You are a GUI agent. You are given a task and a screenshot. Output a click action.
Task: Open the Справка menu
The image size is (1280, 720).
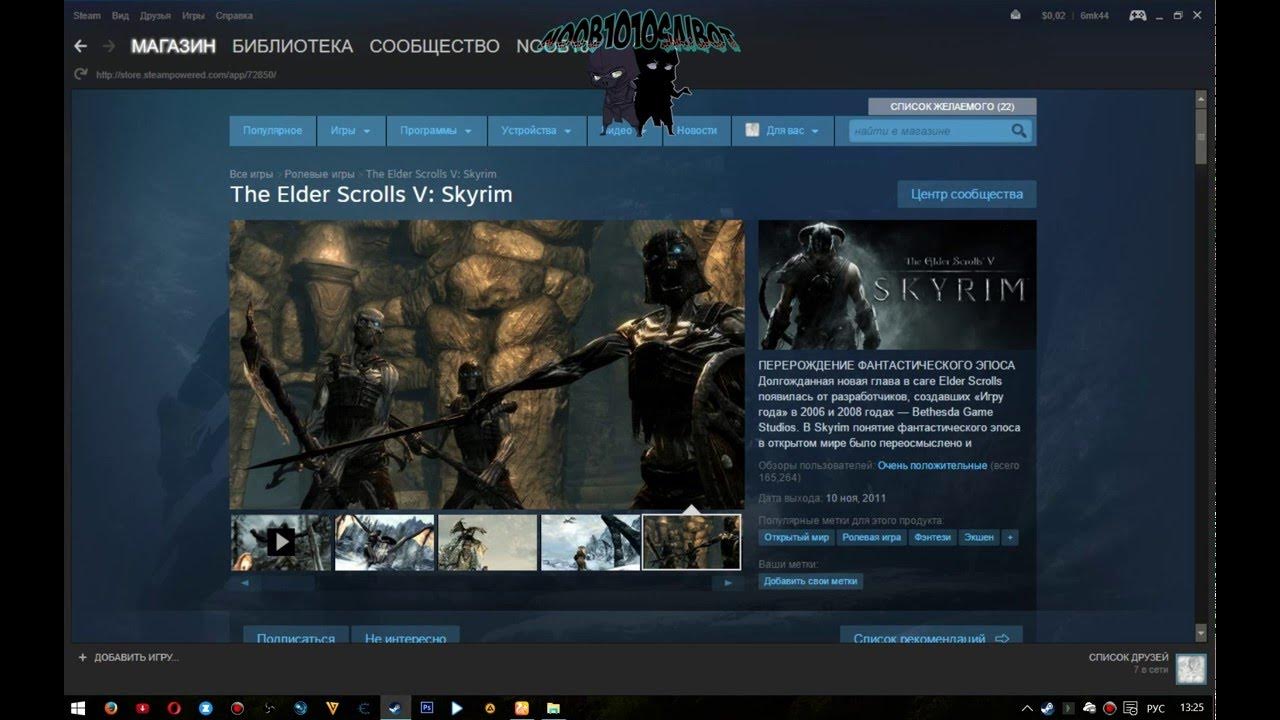[x=234, y=16]
